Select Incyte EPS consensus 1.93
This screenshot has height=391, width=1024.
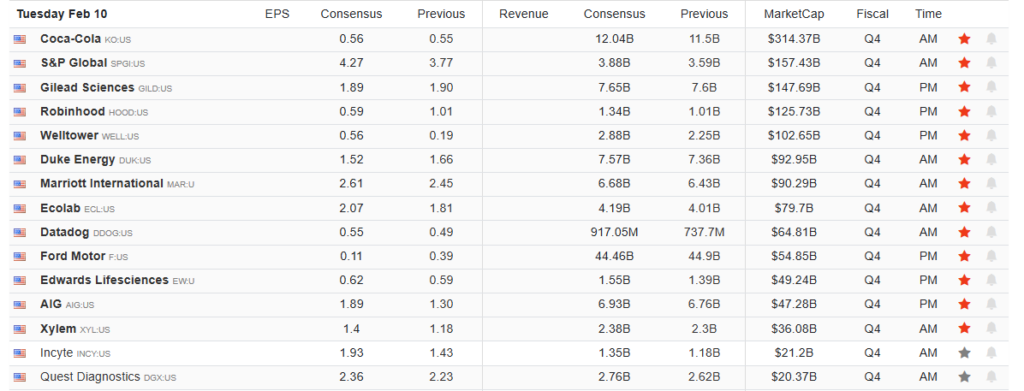click(x=351, y=353)
